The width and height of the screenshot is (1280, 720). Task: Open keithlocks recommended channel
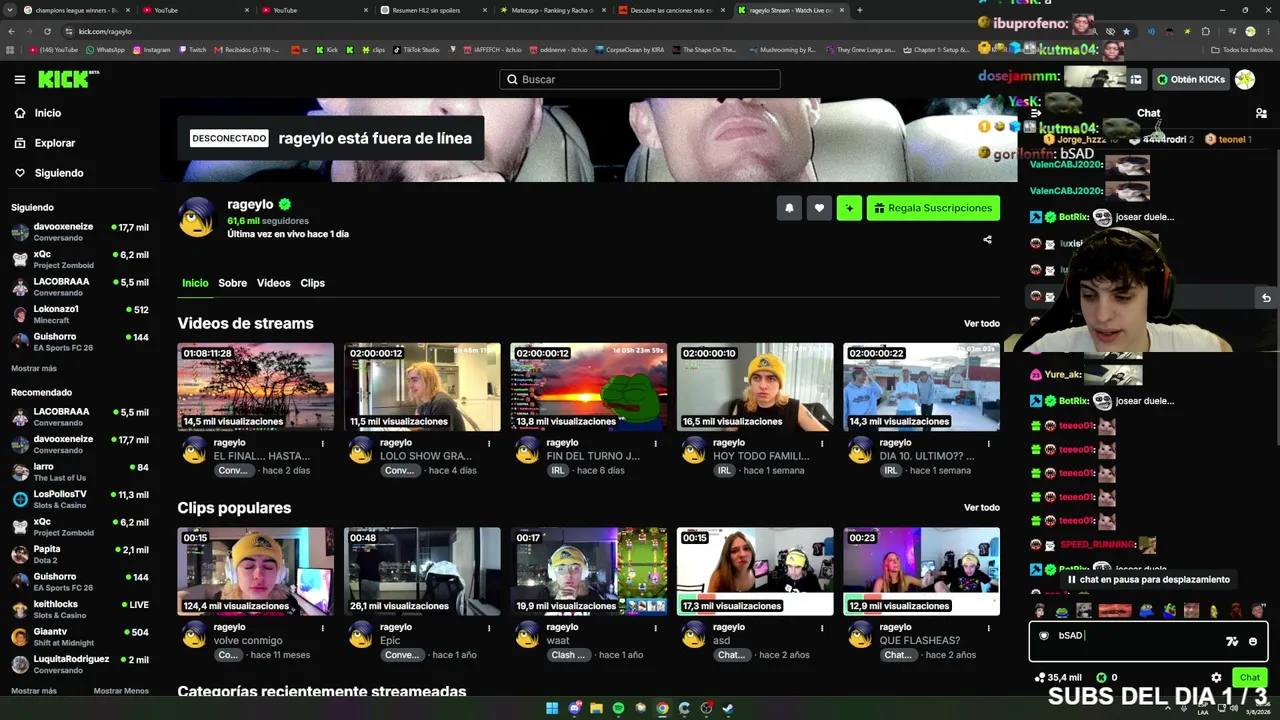tap(80, 609)
